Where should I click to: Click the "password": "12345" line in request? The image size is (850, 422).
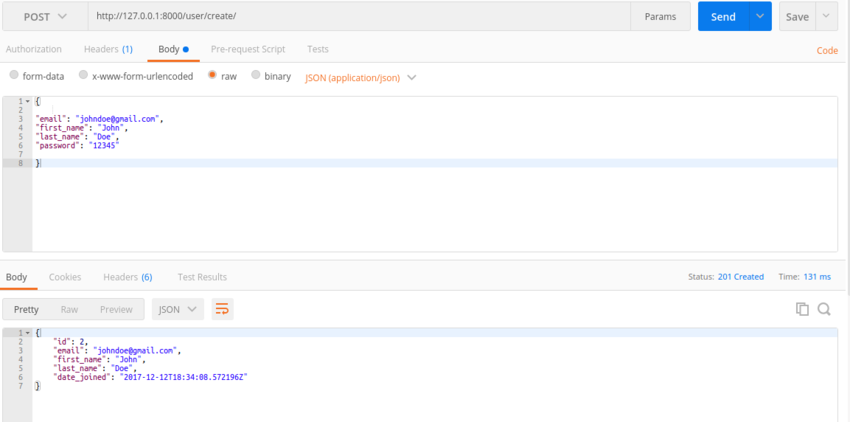tap(78, 145)
